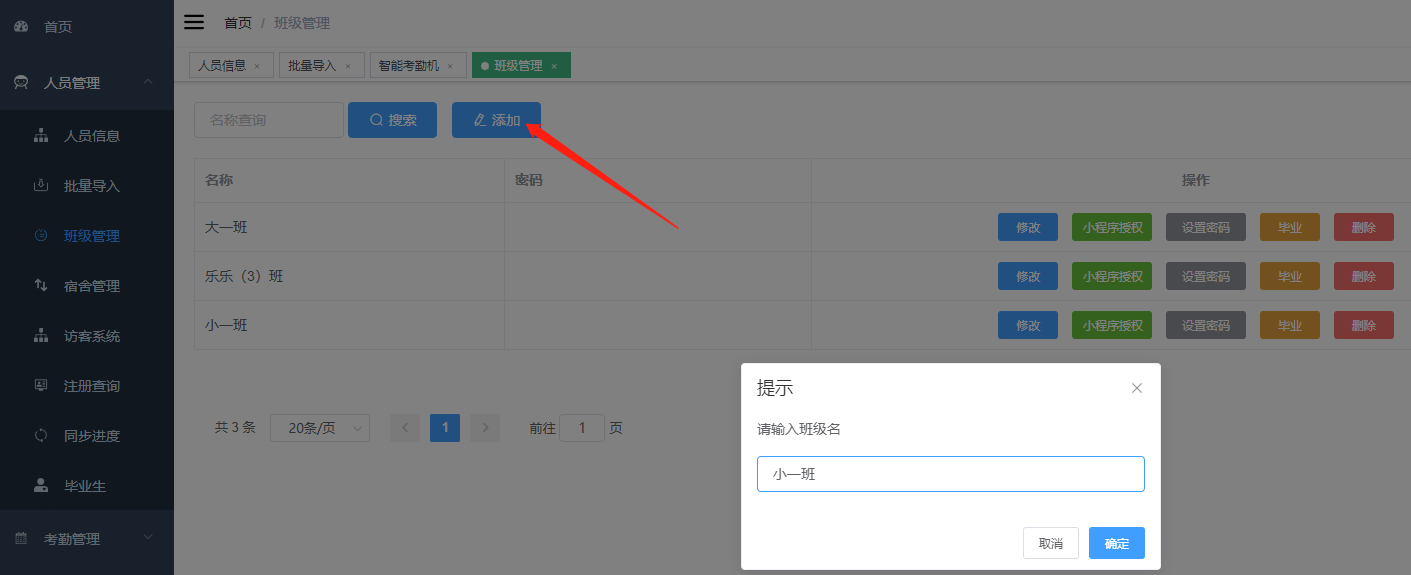Image resolution: width=1411 pixels, height=575 pixels.
Task: Click 删除 for 大一班
Action: [1364, 227]
